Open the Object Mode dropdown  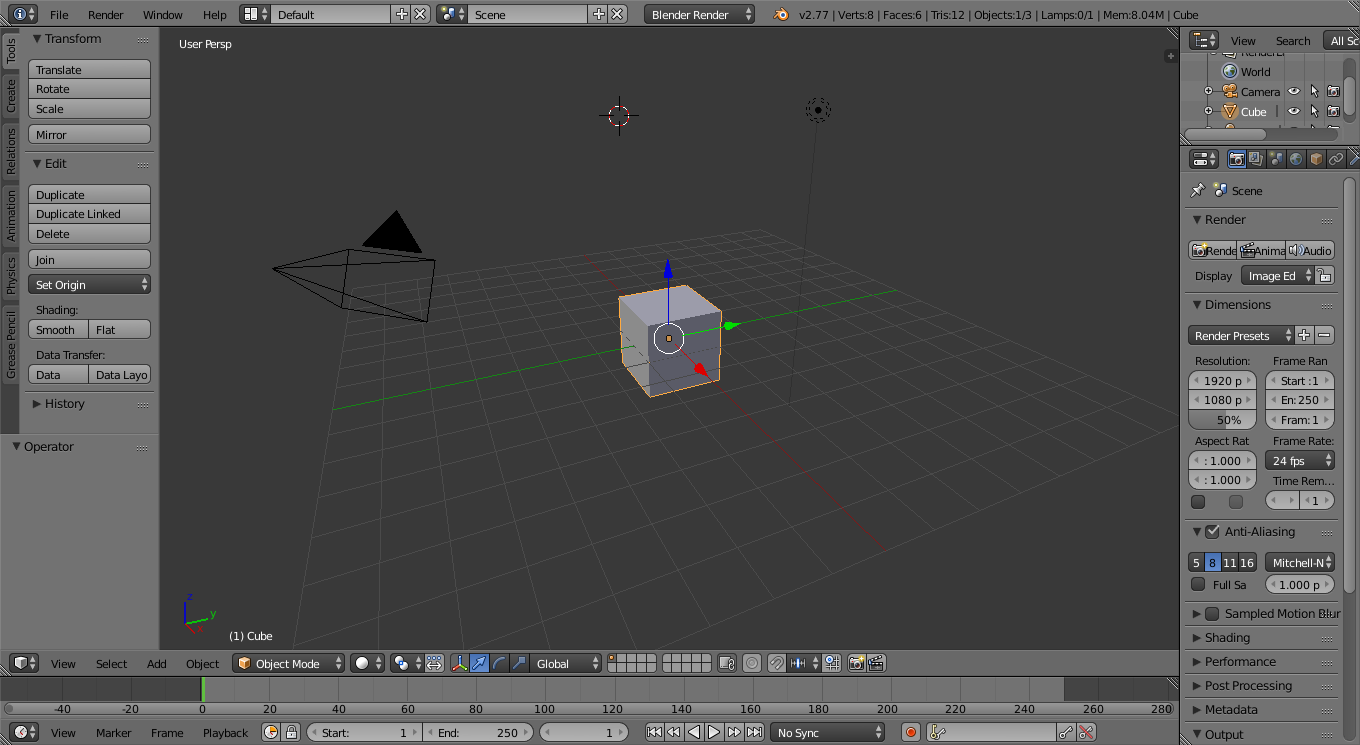click(288, 663)
